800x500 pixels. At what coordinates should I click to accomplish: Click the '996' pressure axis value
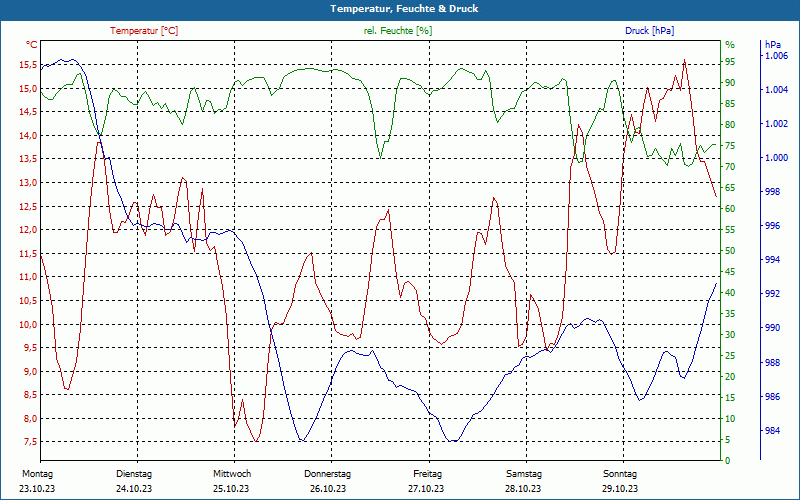click(x=772, y=226)
